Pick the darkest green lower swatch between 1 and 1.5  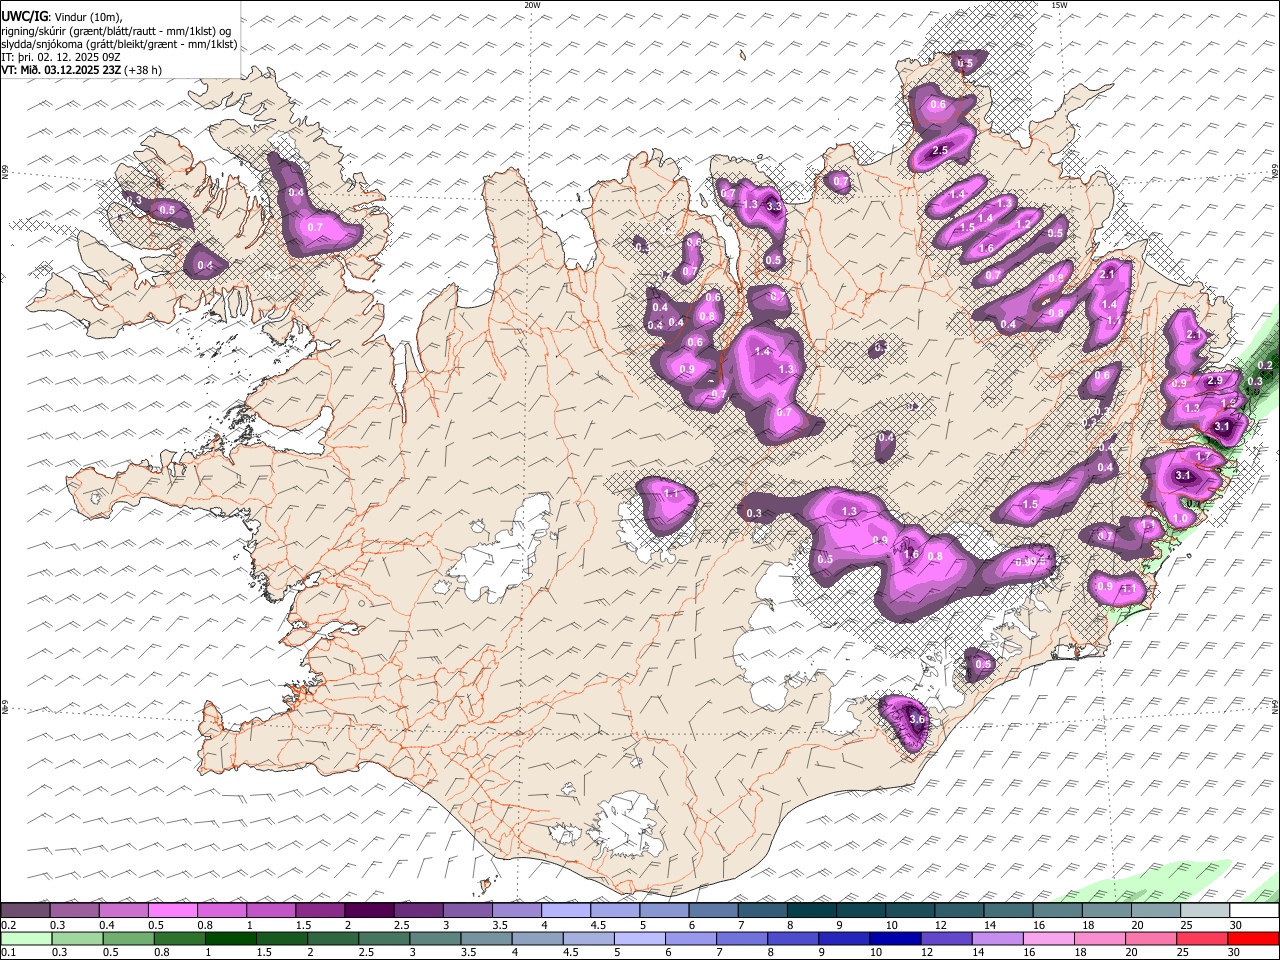tap(230, 939)
